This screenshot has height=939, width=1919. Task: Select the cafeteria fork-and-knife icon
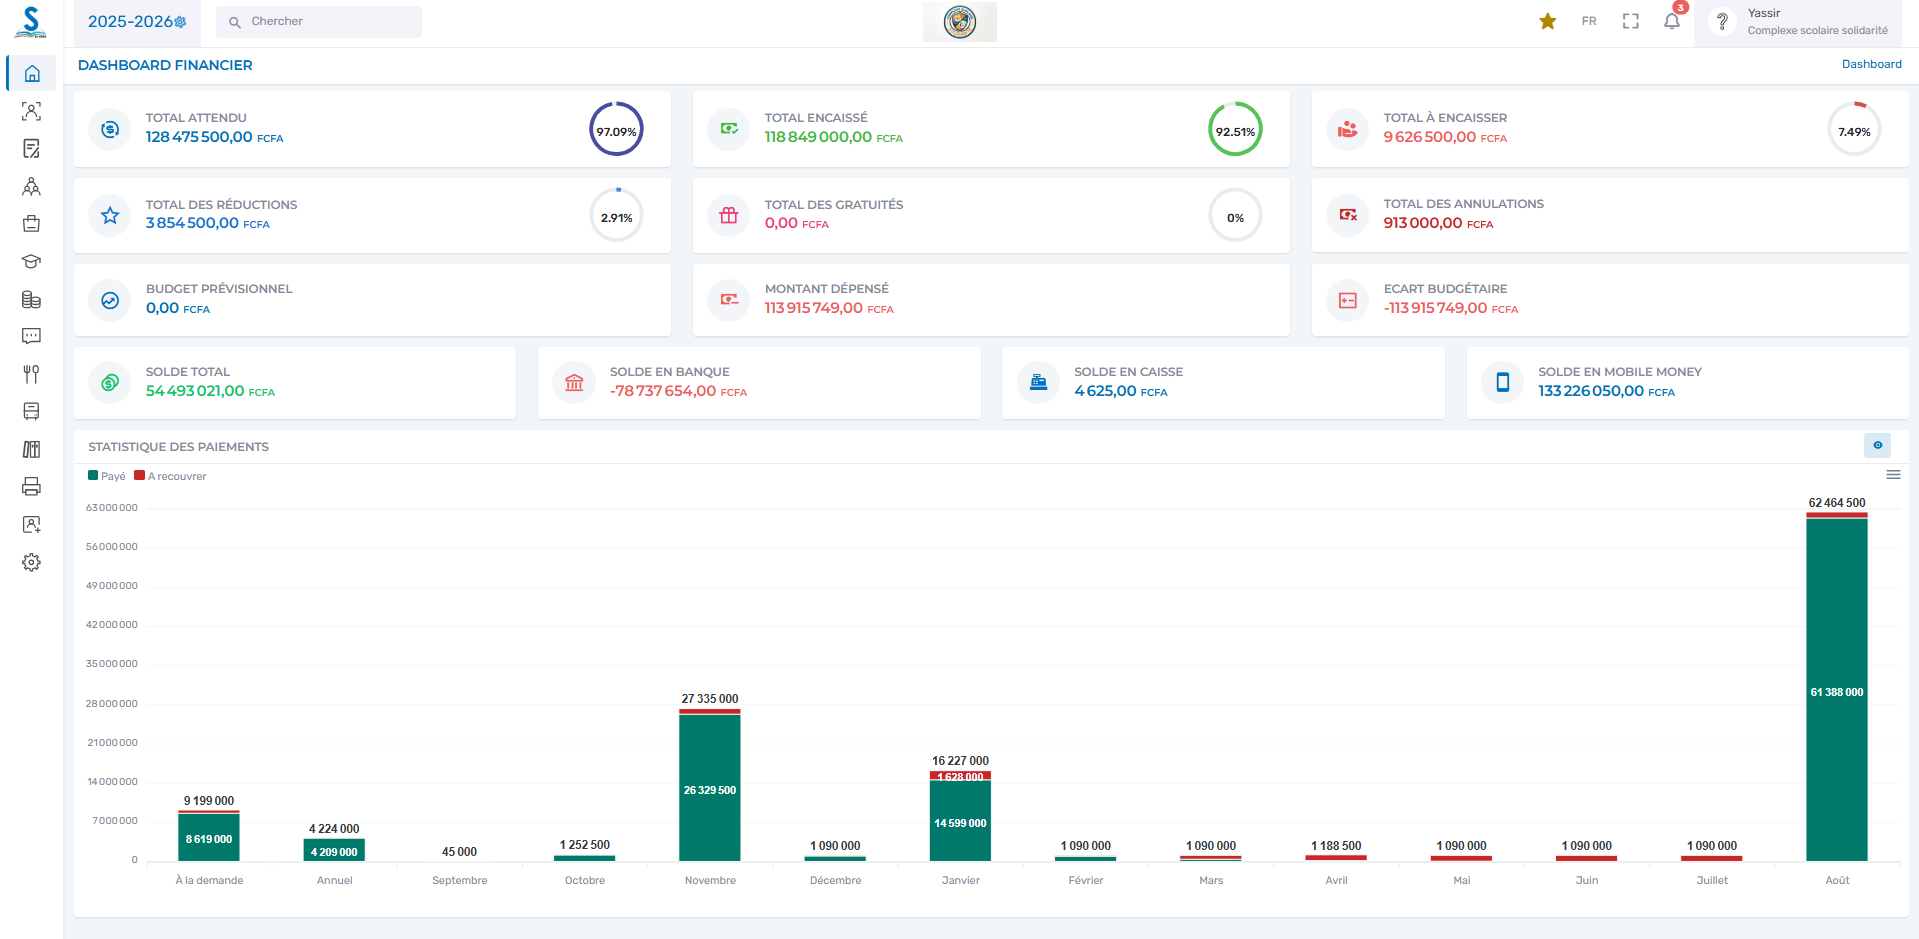pyautogui.click(x=31, y=374)
